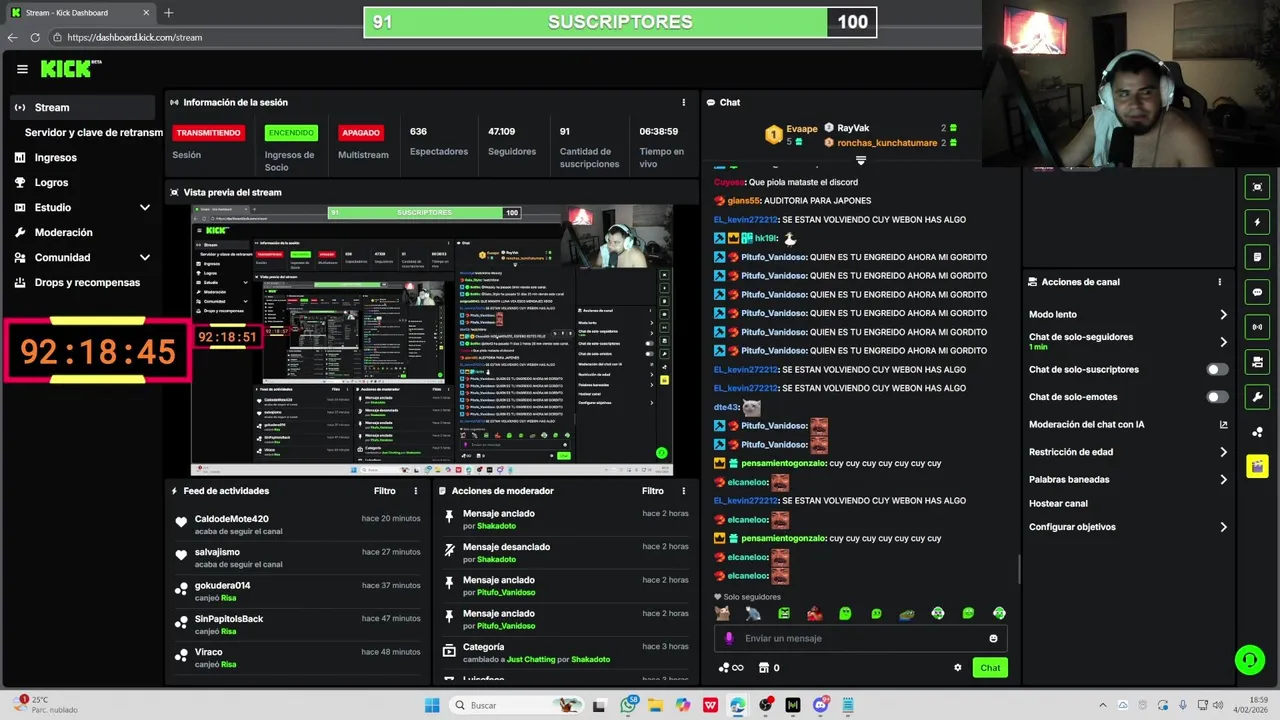
Task: Select the cat emote in quick emotes
Action: tap(722, 613)
